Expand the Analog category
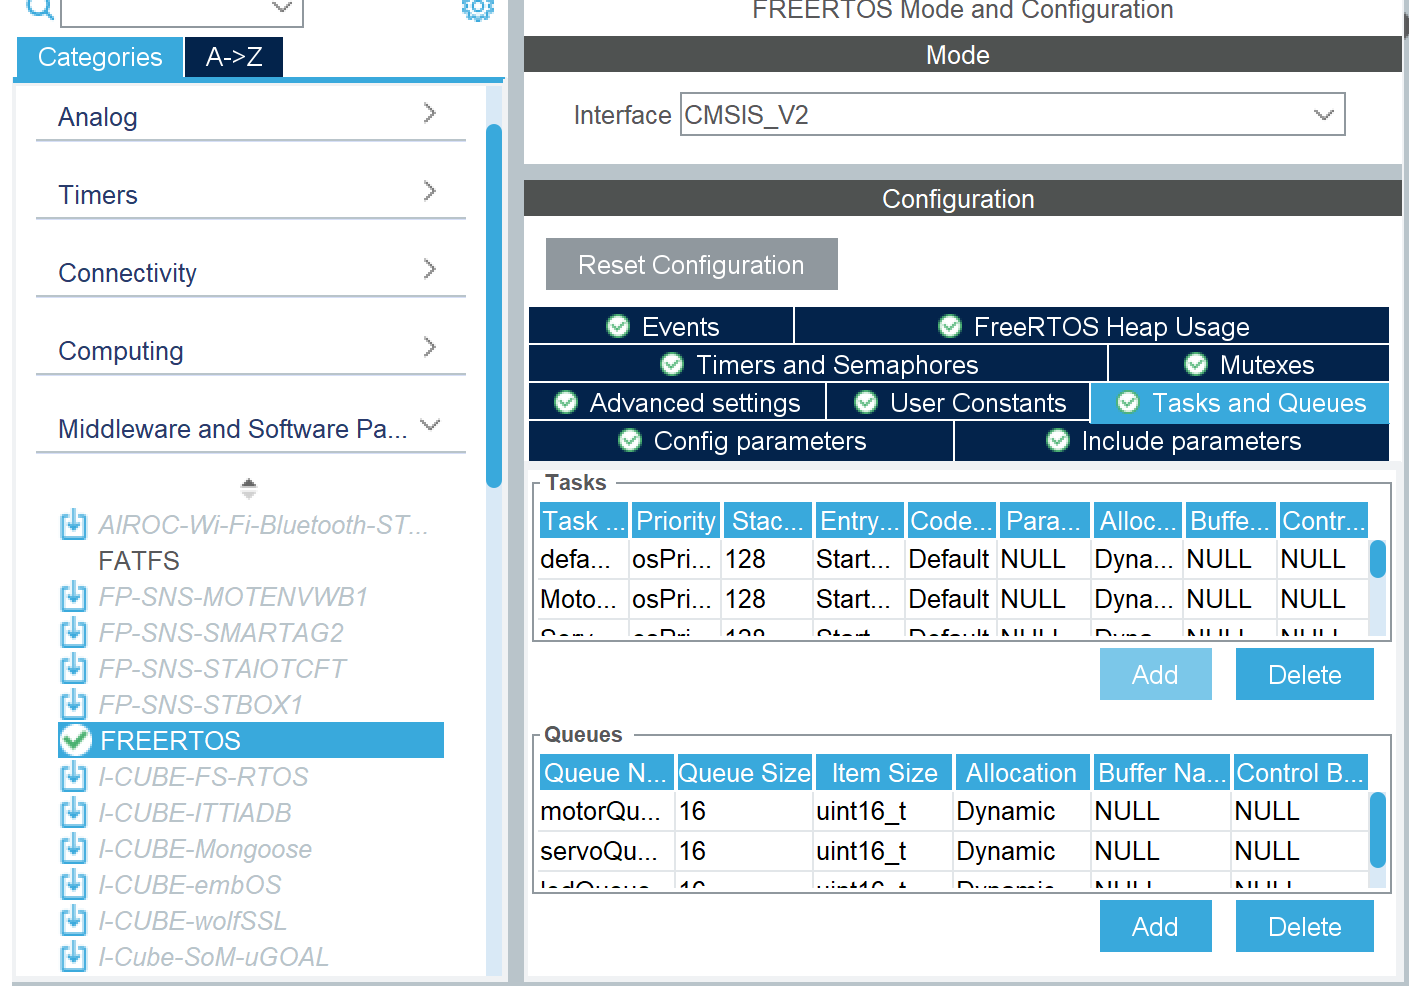This screenshot has width=1409, height=989. pos(250,116)
